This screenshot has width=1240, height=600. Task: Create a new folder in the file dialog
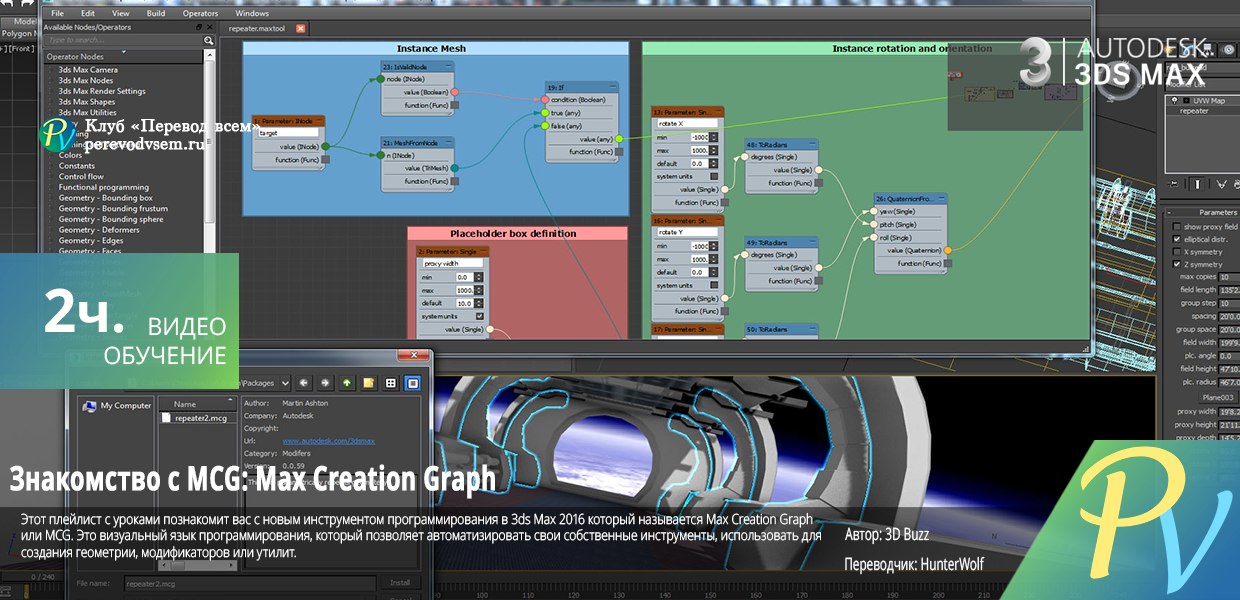tap(369, 382)
